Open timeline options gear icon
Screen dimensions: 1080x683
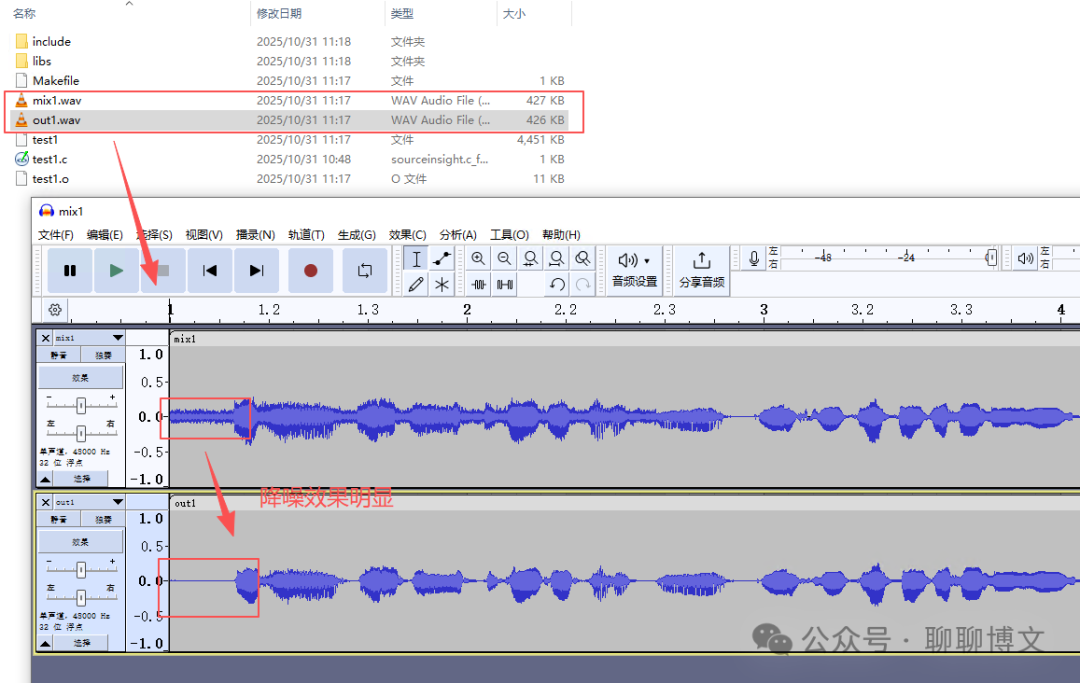tap(55, 310)
